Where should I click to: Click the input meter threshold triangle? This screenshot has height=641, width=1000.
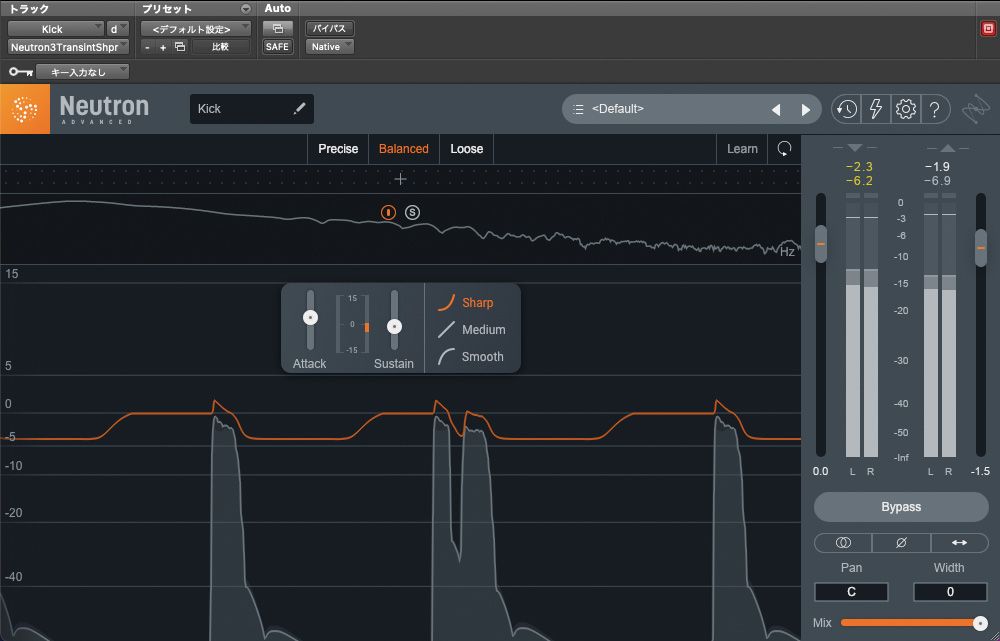tap(855, 148)
